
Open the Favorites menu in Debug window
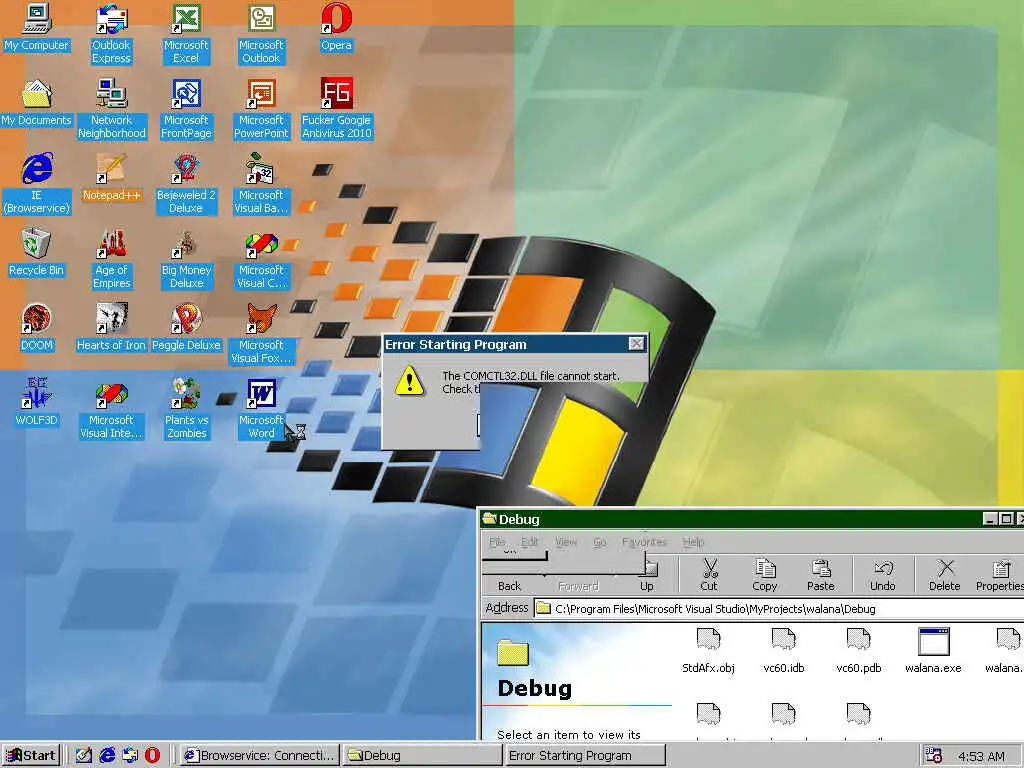pyautogui.click(x=645, y=542)
